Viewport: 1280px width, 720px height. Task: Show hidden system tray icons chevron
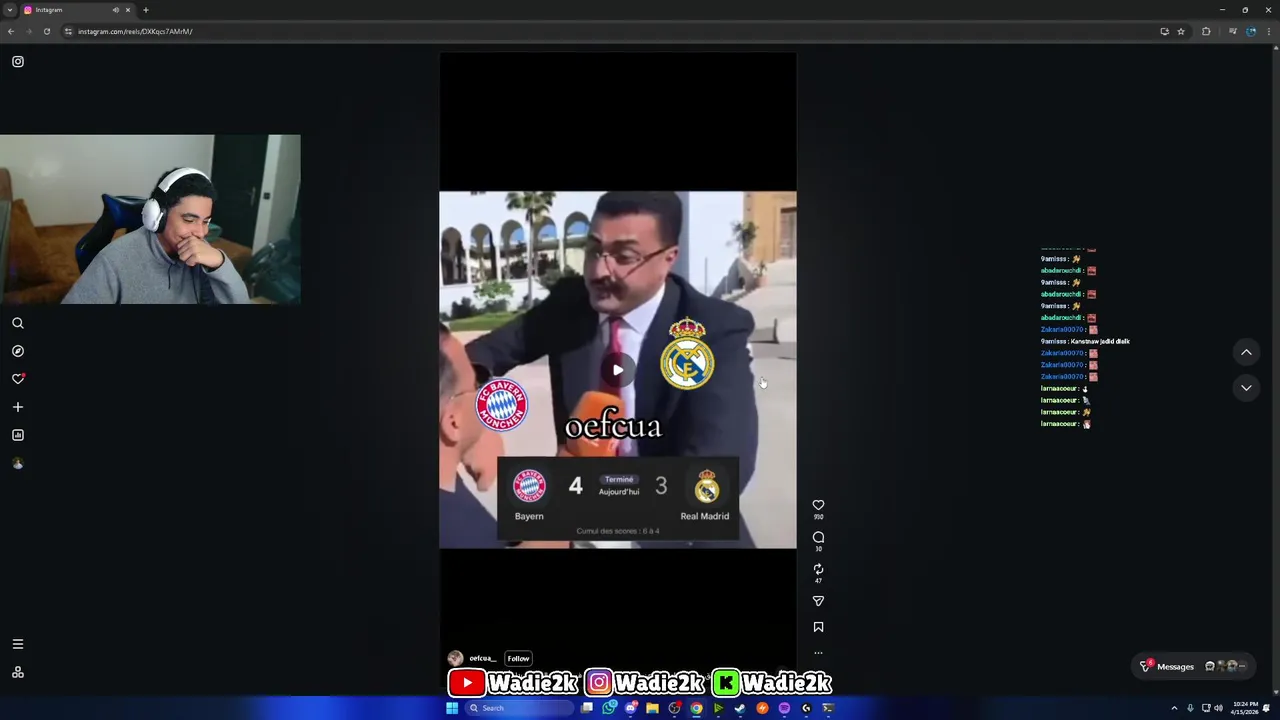tap(1174, 708)
